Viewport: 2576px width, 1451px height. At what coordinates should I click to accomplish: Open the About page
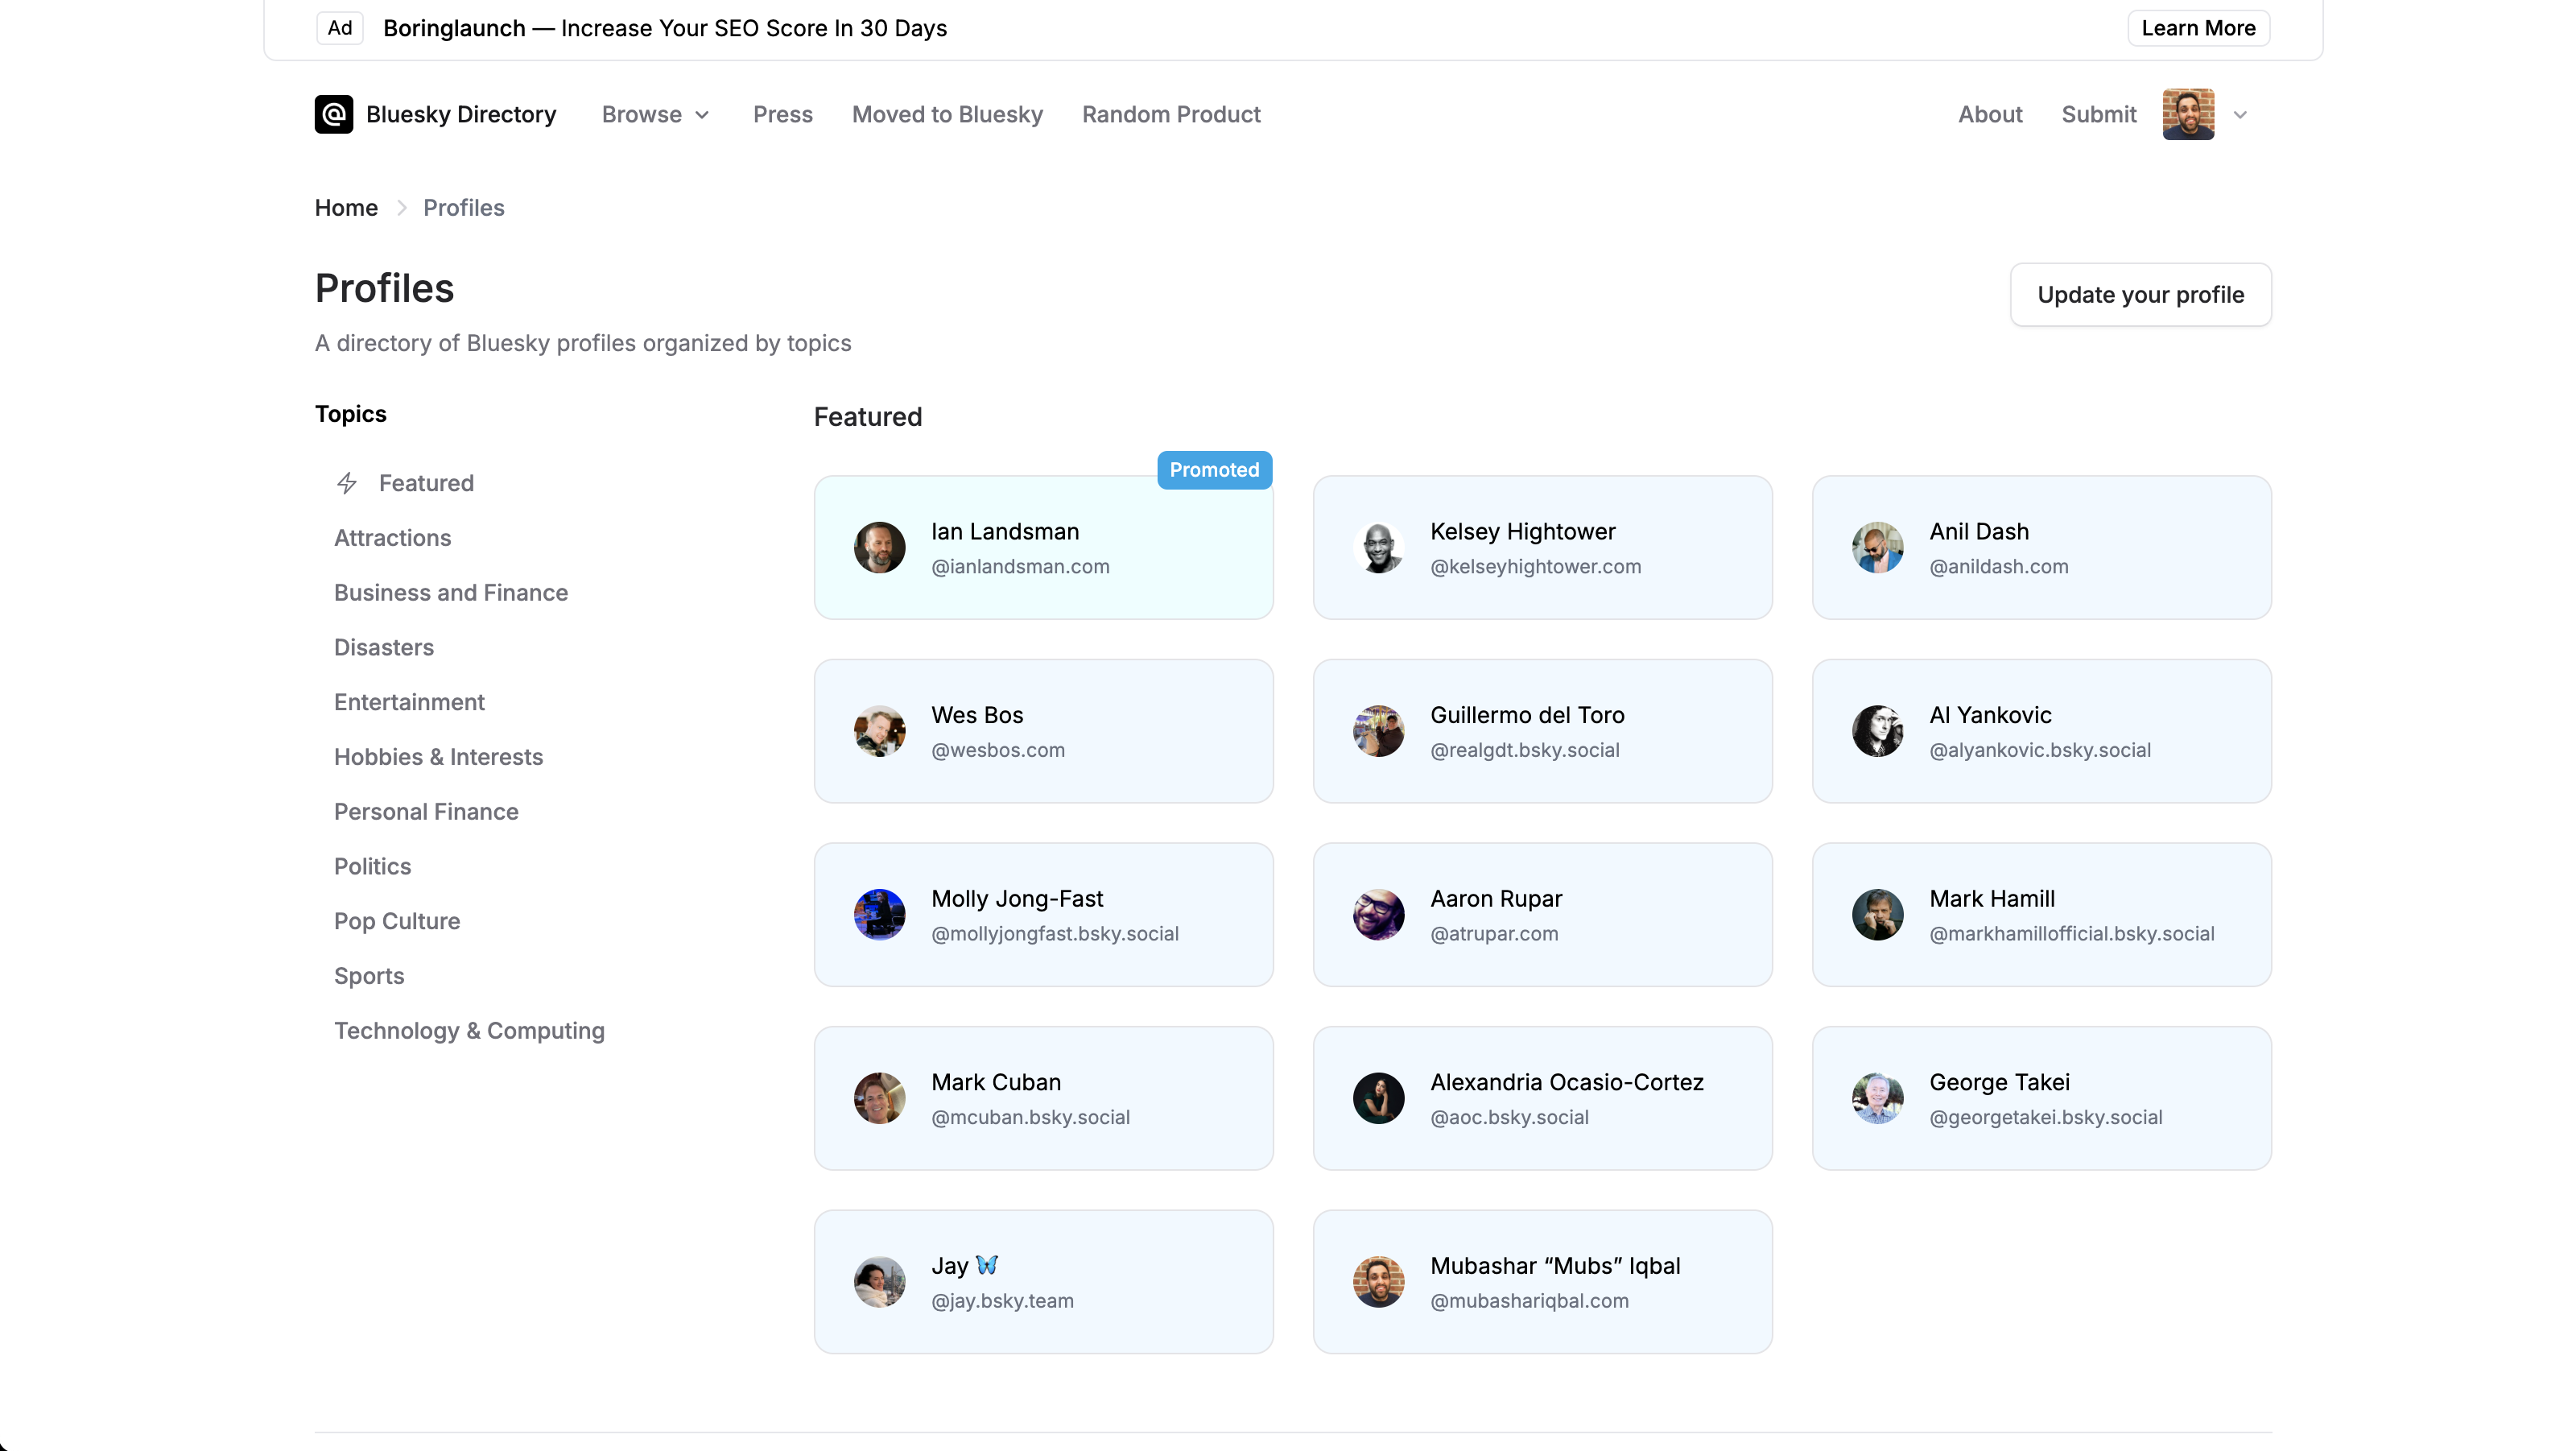(1990, 114)
